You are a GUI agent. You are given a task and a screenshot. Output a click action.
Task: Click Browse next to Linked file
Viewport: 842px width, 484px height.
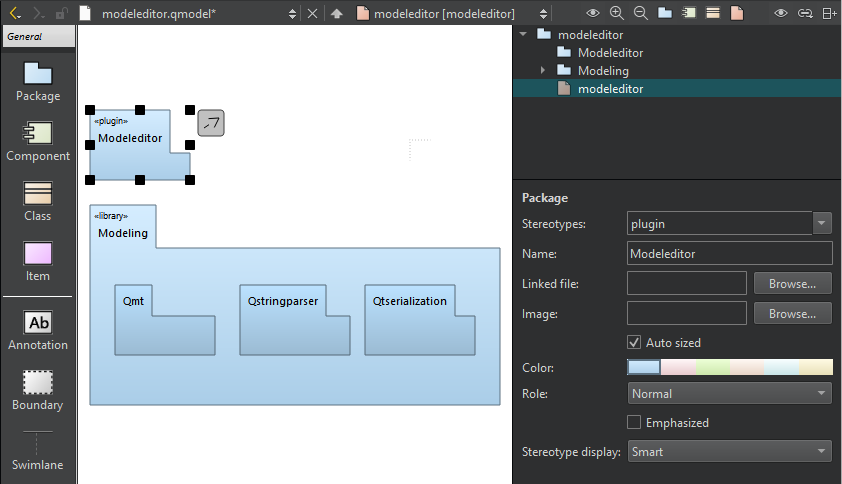pos(792,283)
